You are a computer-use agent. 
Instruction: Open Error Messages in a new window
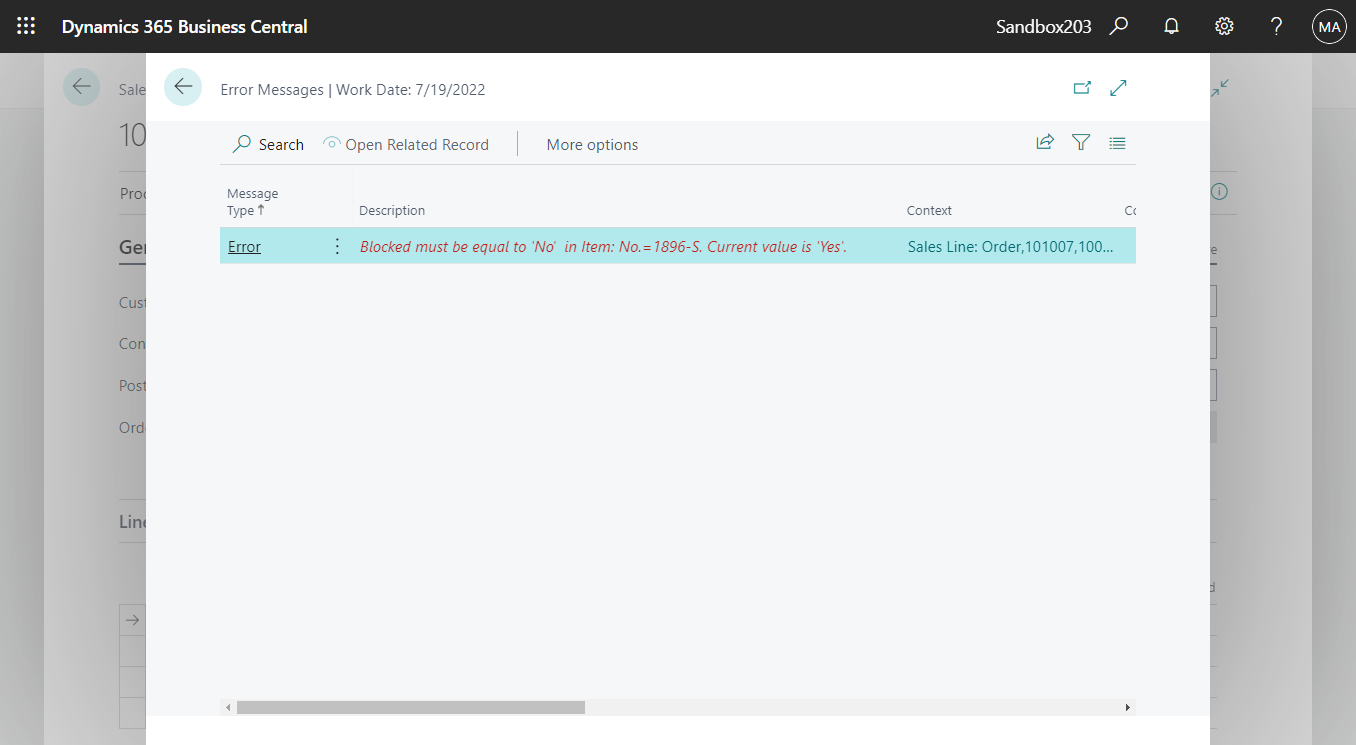(x=1082, y=88)
